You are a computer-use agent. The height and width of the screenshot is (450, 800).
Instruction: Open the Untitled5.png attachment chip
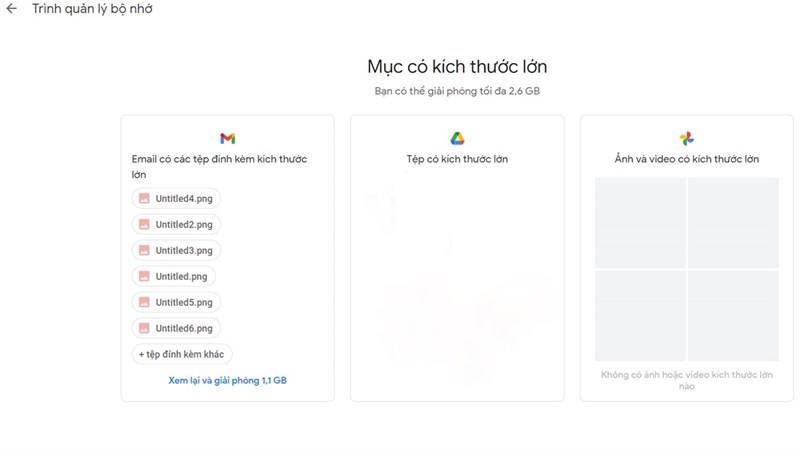(176, 302)
